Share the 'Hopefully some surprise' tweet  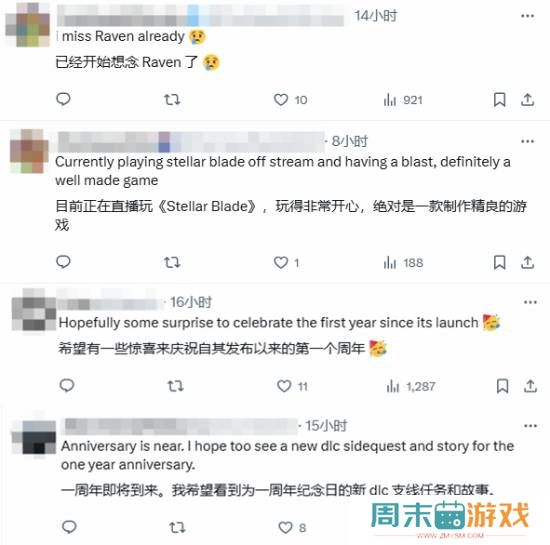(530, 386)
